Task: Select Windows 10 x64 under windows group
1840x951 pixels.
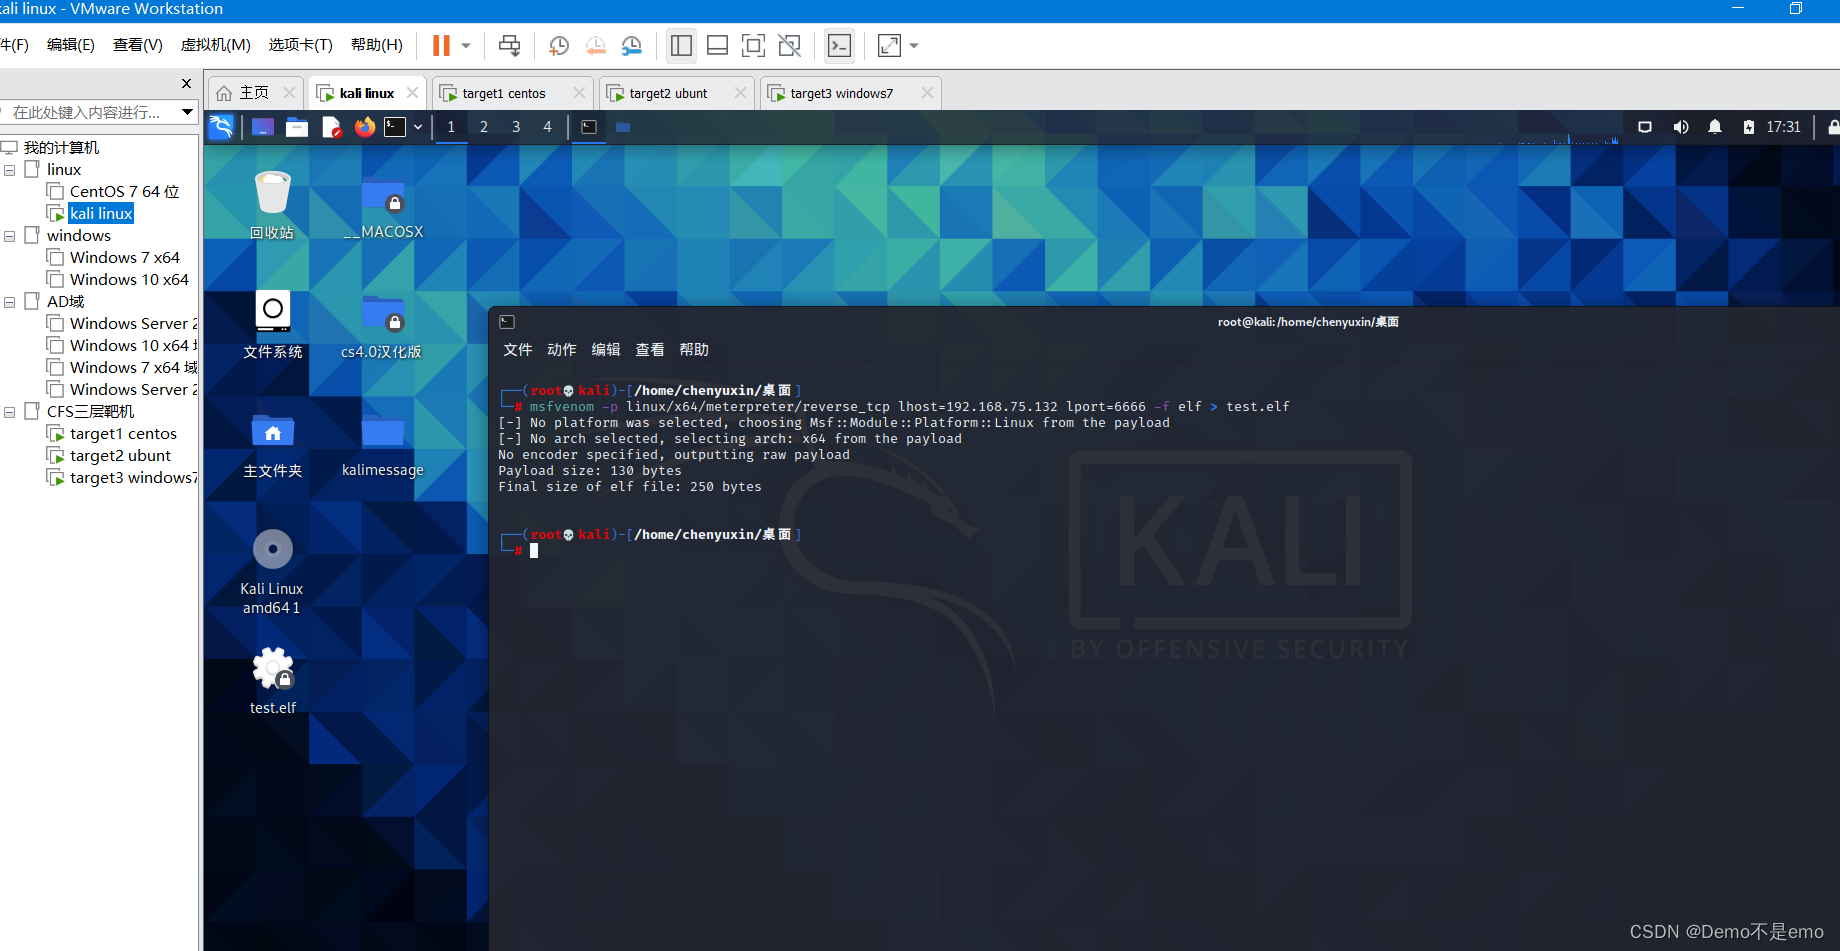Action: tap(129, 279)
